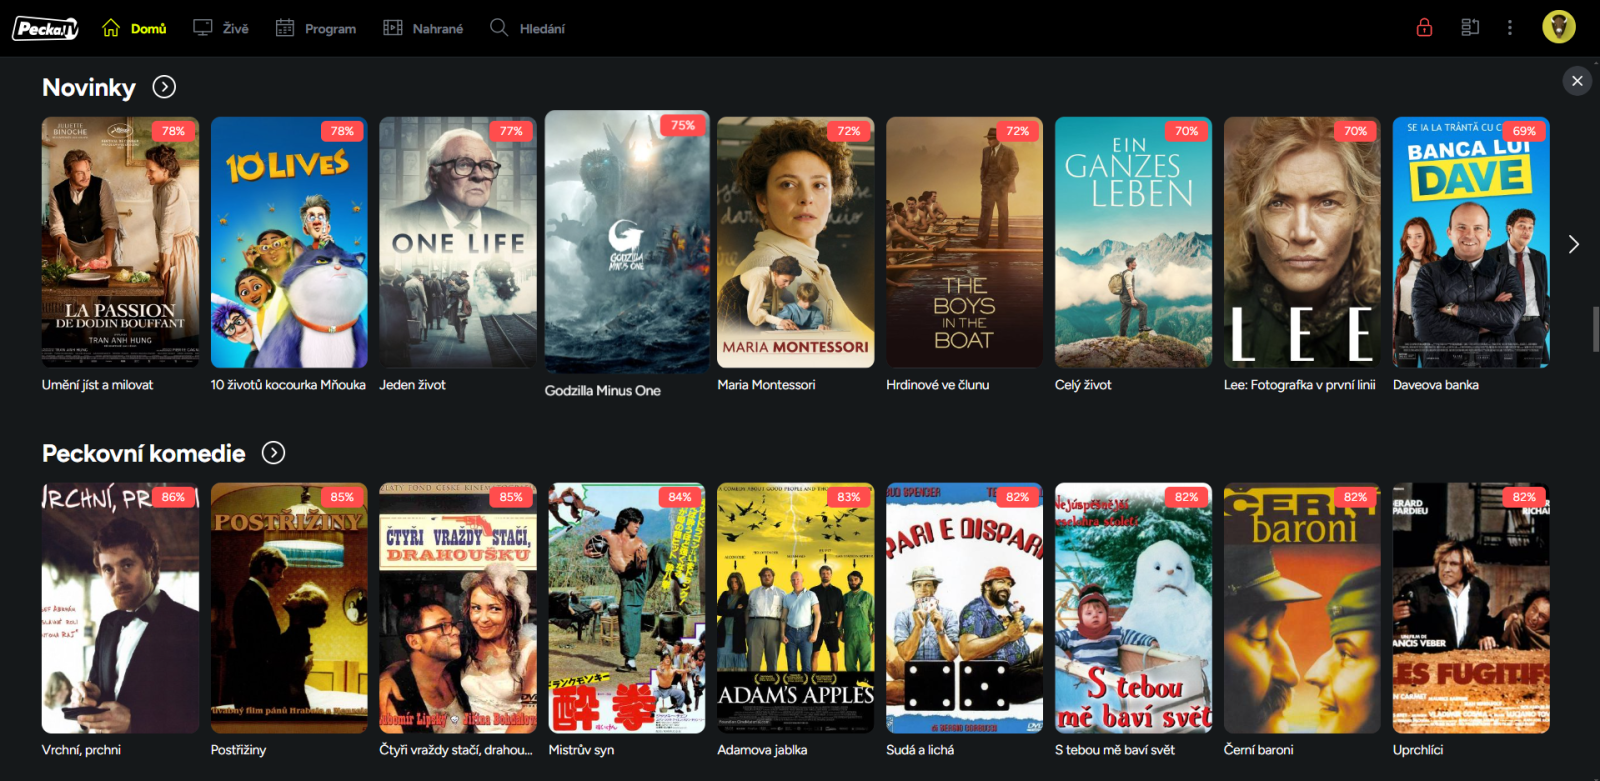Open the user profile avatar
The width and height of the screenshot is (1600, 781).
(x=1559, y=27)
